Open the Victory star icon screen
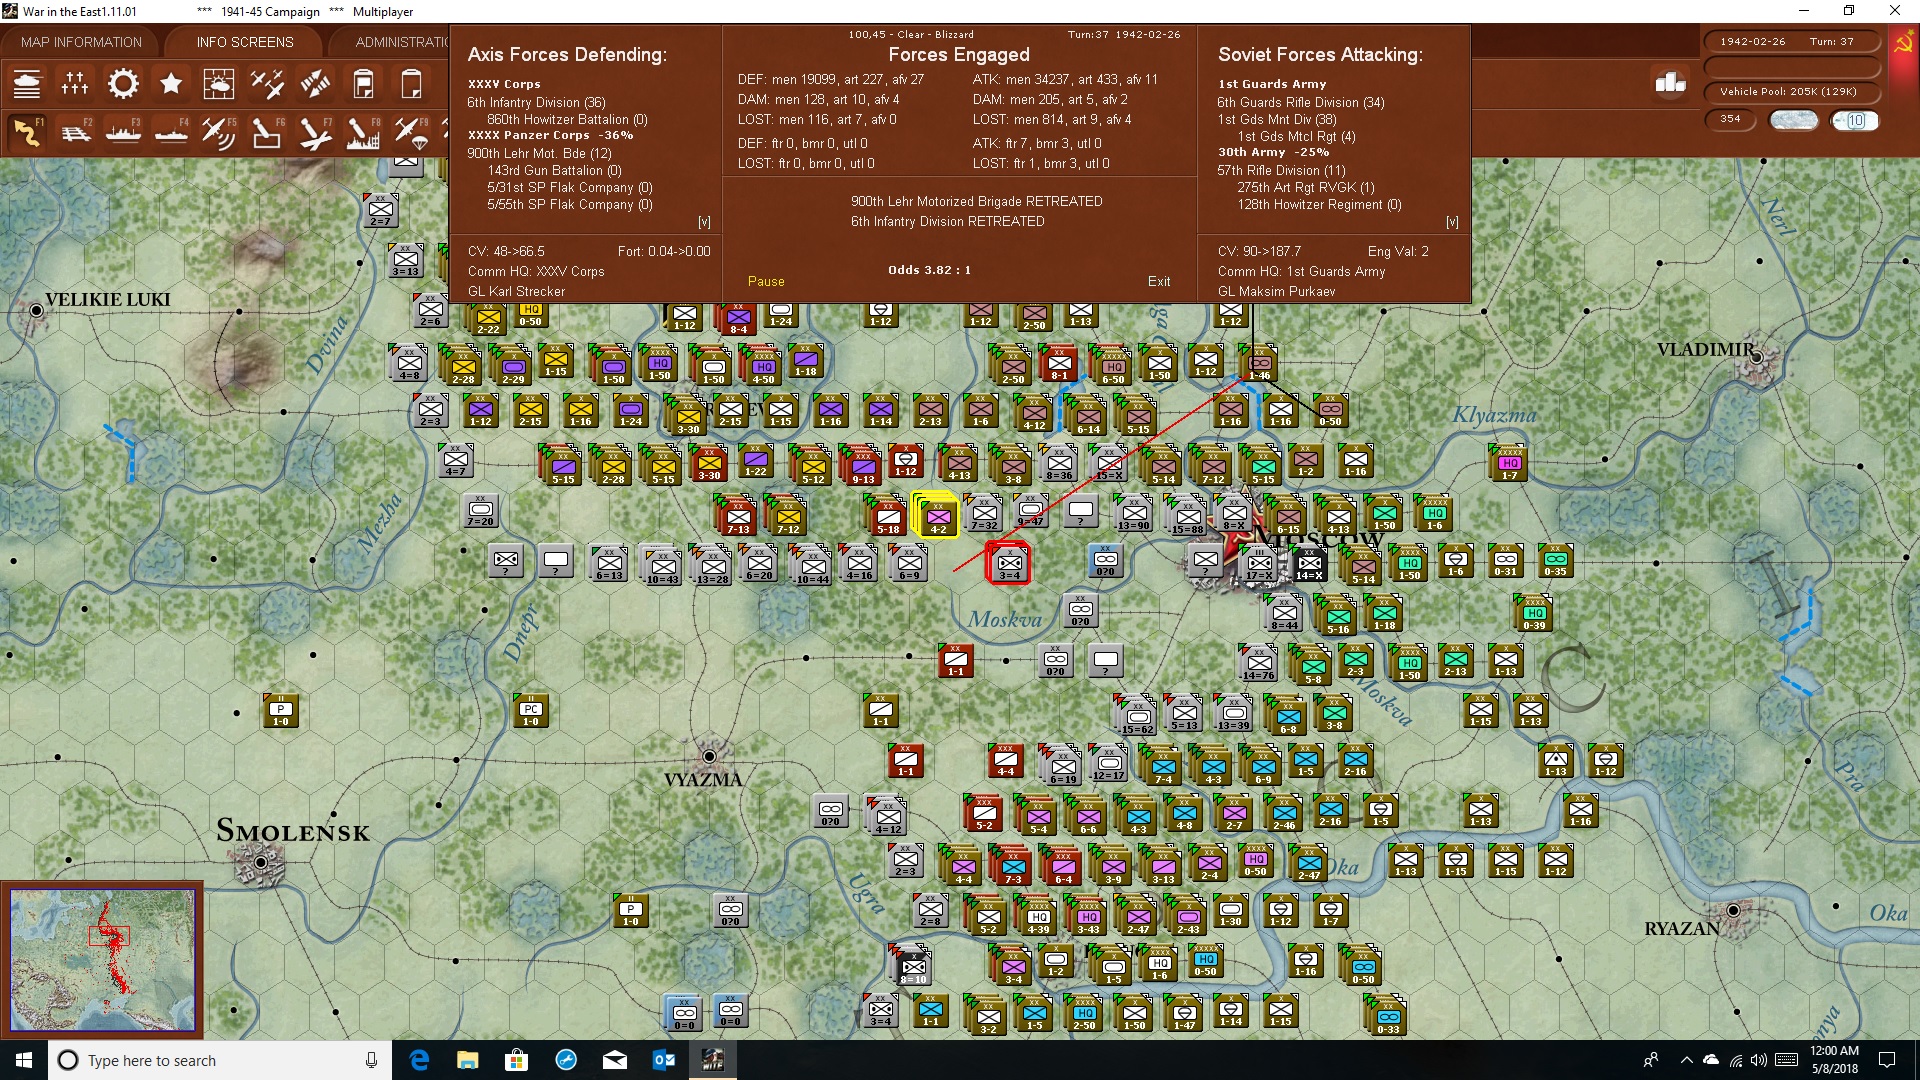 (x=171, y=84)
